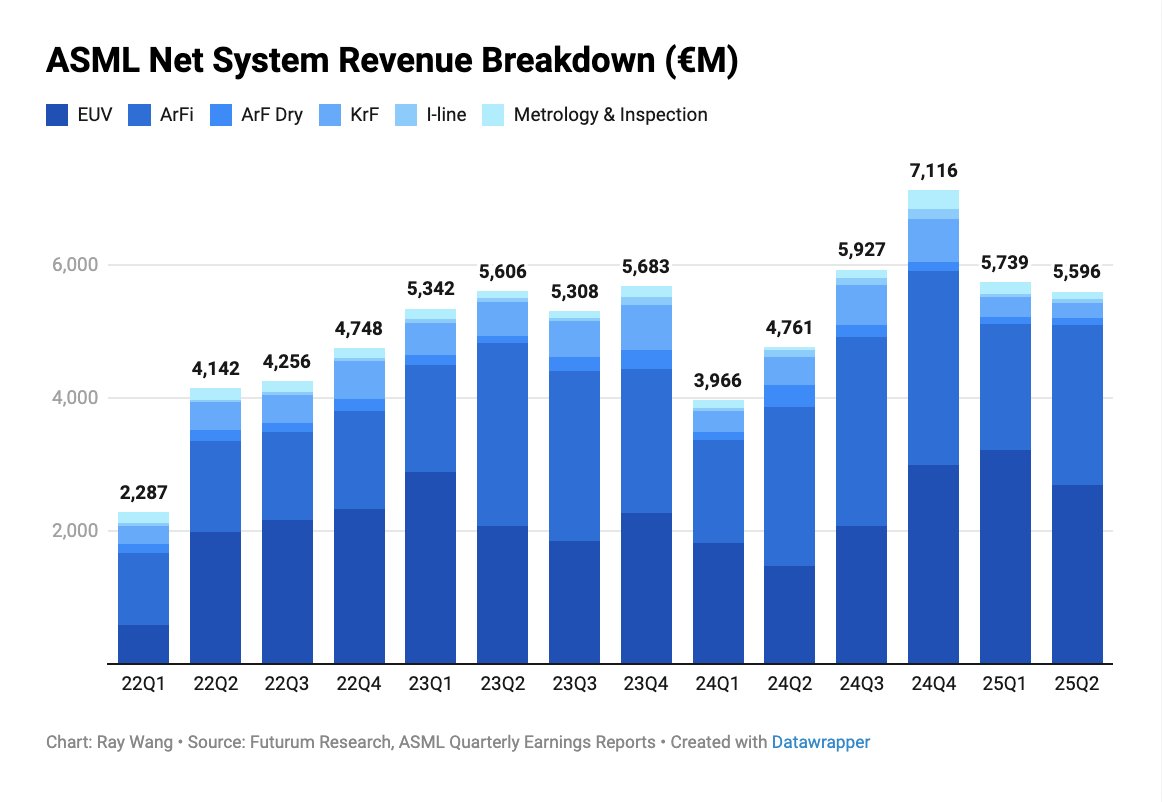Click the ArFi segment of the 22Q1 bar
The image size is (1162, 802).
(x=143, y=589)
